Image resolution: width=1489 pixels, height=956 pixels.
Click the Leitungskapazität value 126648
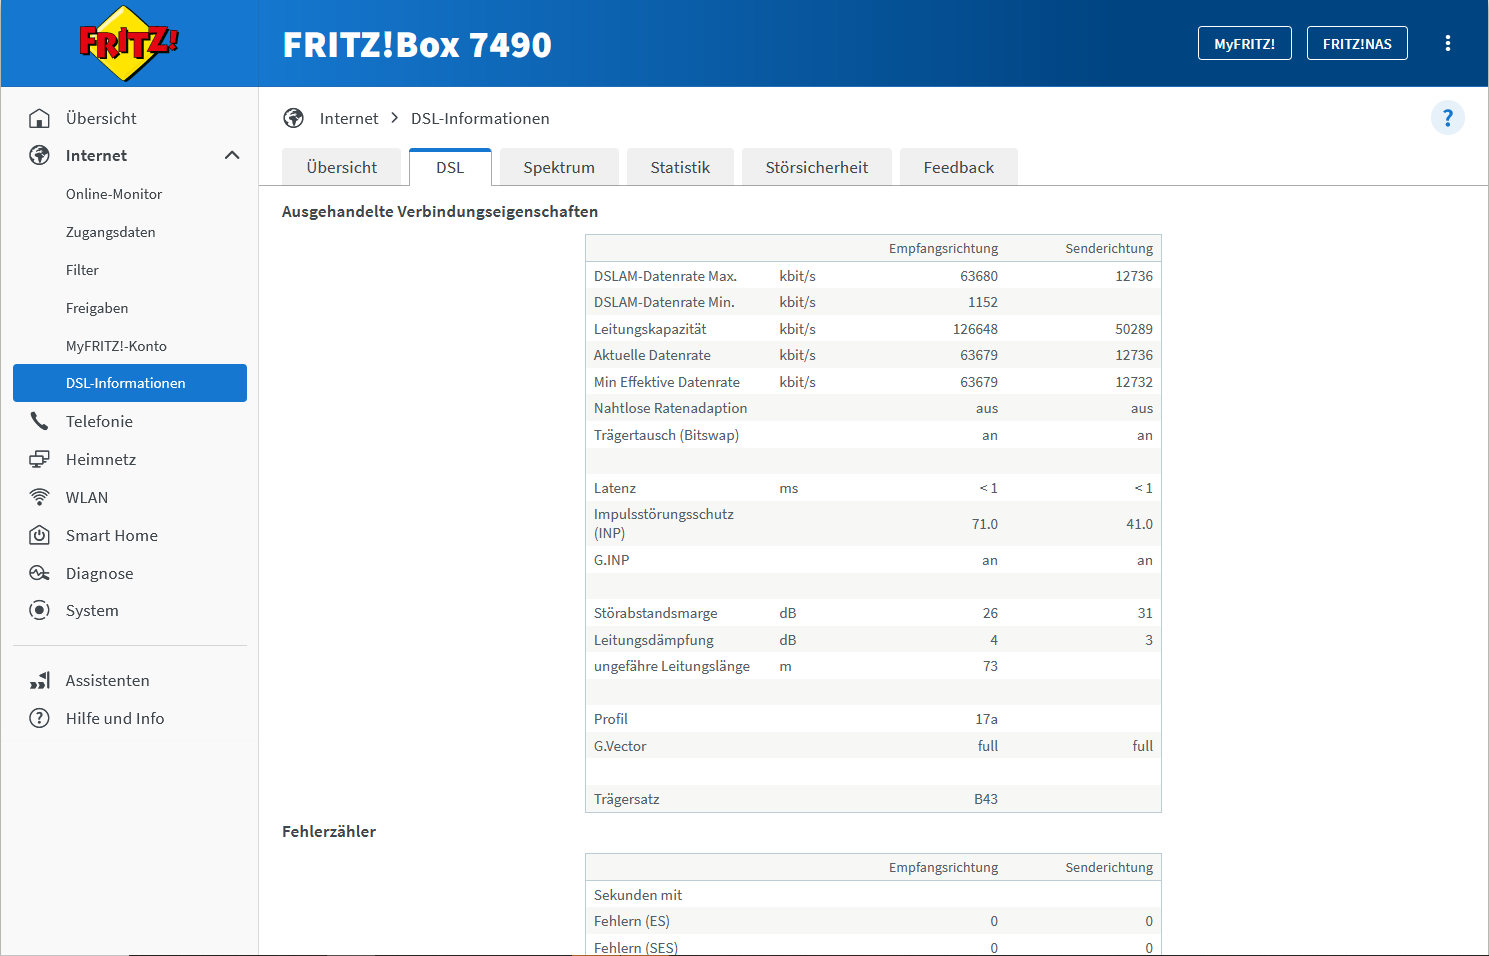[975, 329]
